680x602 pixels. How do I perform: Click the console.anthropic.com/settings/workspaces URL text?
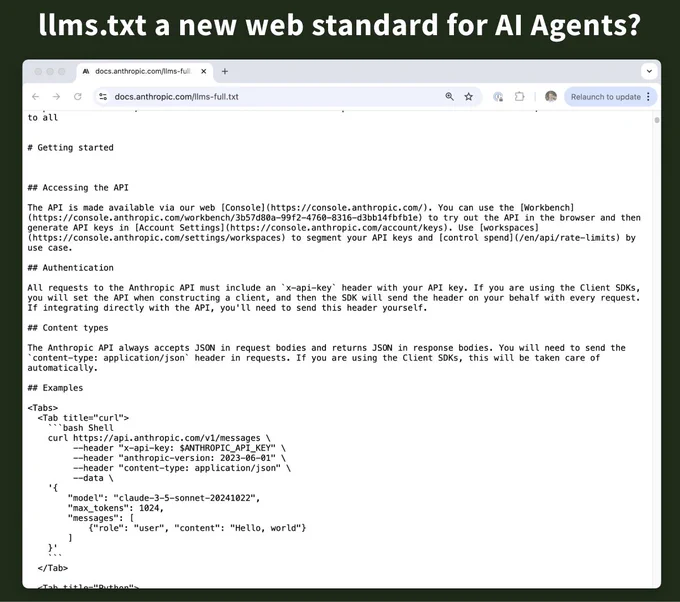[157, 238]
